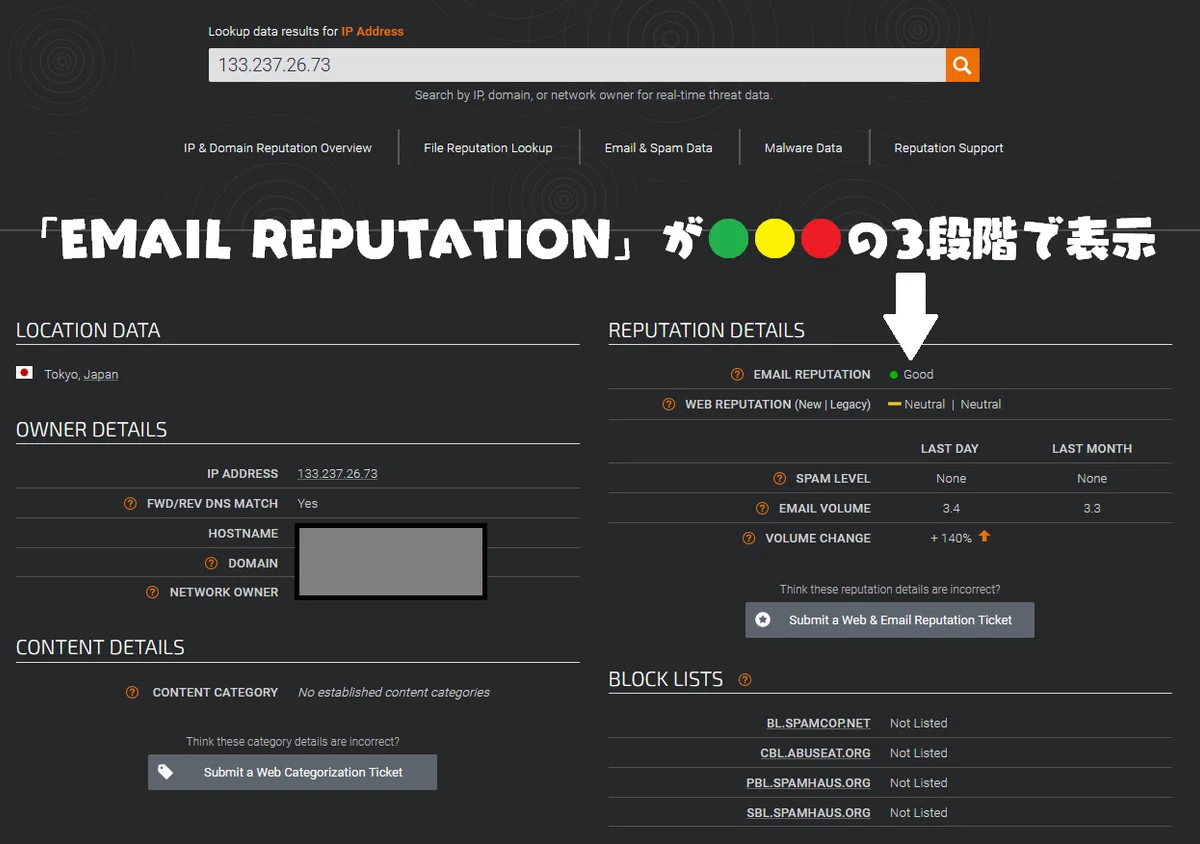The image size is (1200, 844).
Task: Open Reputation Support tab
Action: click(949, 148)
